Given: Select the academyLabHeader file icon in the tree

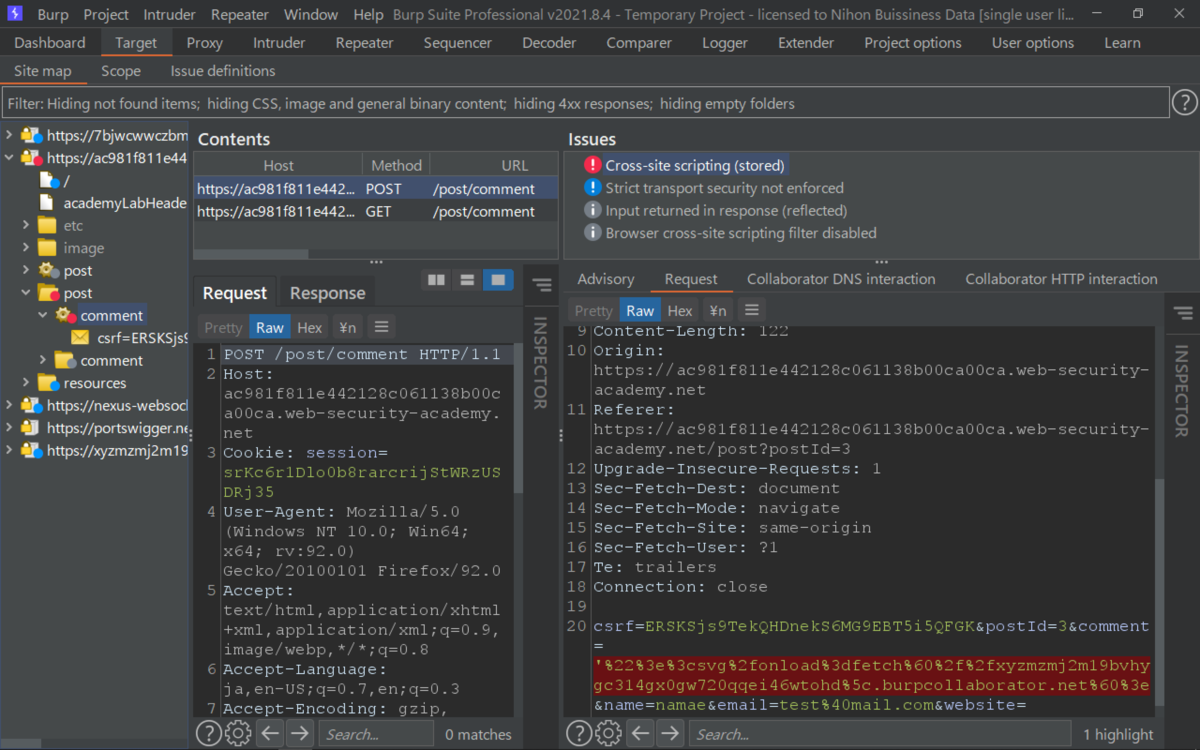Looking at the screenshot, I should coord(47,203).
